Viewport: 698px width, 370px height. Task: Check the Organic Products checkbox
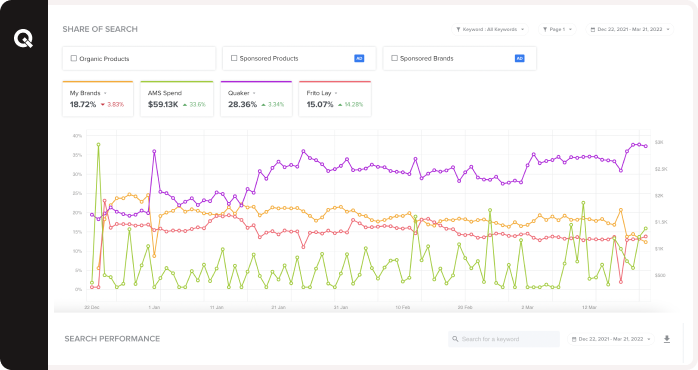[74, 58]
